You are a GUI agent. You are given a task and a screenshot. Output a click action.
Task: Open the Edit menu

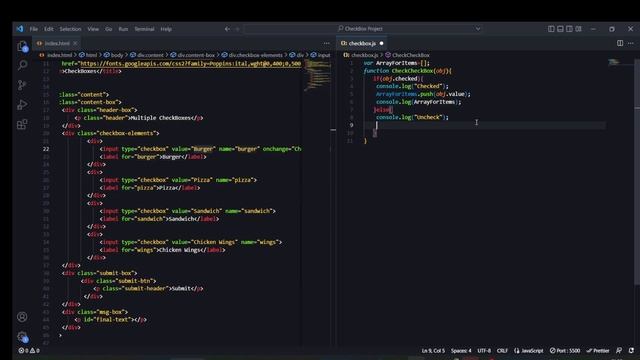(x=49, y=29)
